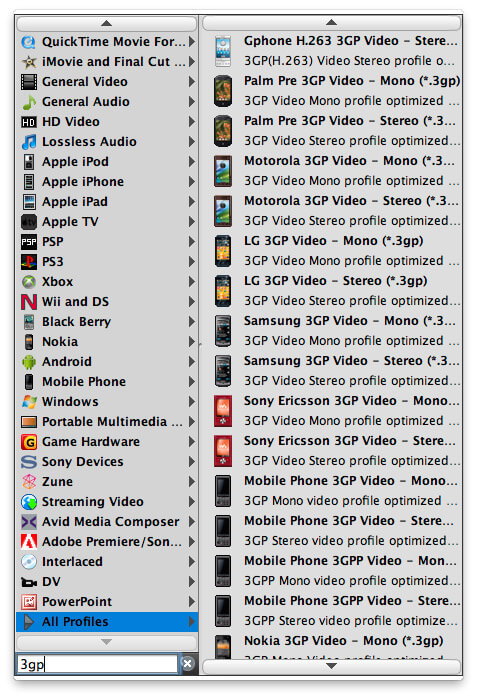Screen dimensions: 477x700
Task: Choose Mobile Phone 3GPP Video Stereo profile
Action: click(x=332, y=611)
